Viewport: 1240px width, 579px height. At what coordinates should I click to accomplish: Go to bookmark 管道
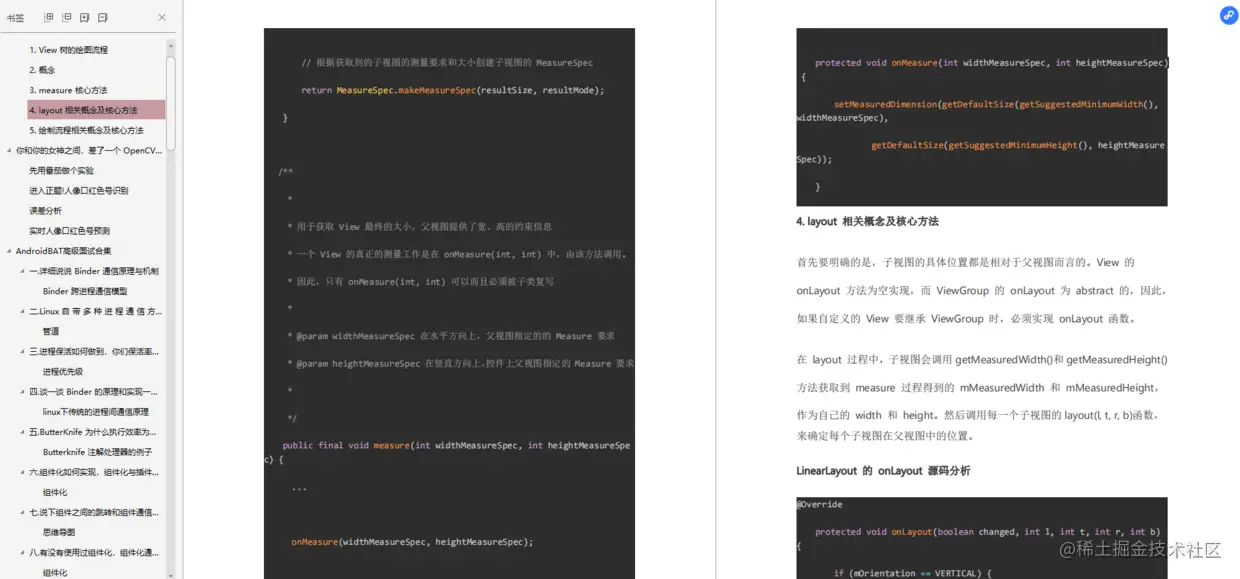(x=51, y=331)
